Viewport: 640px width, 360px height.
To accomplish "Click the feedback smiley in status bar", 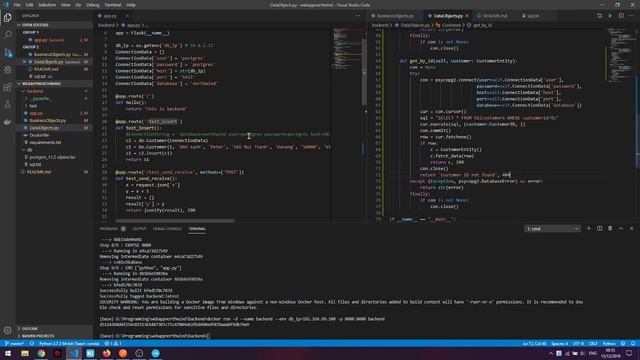I will point(623,344).
